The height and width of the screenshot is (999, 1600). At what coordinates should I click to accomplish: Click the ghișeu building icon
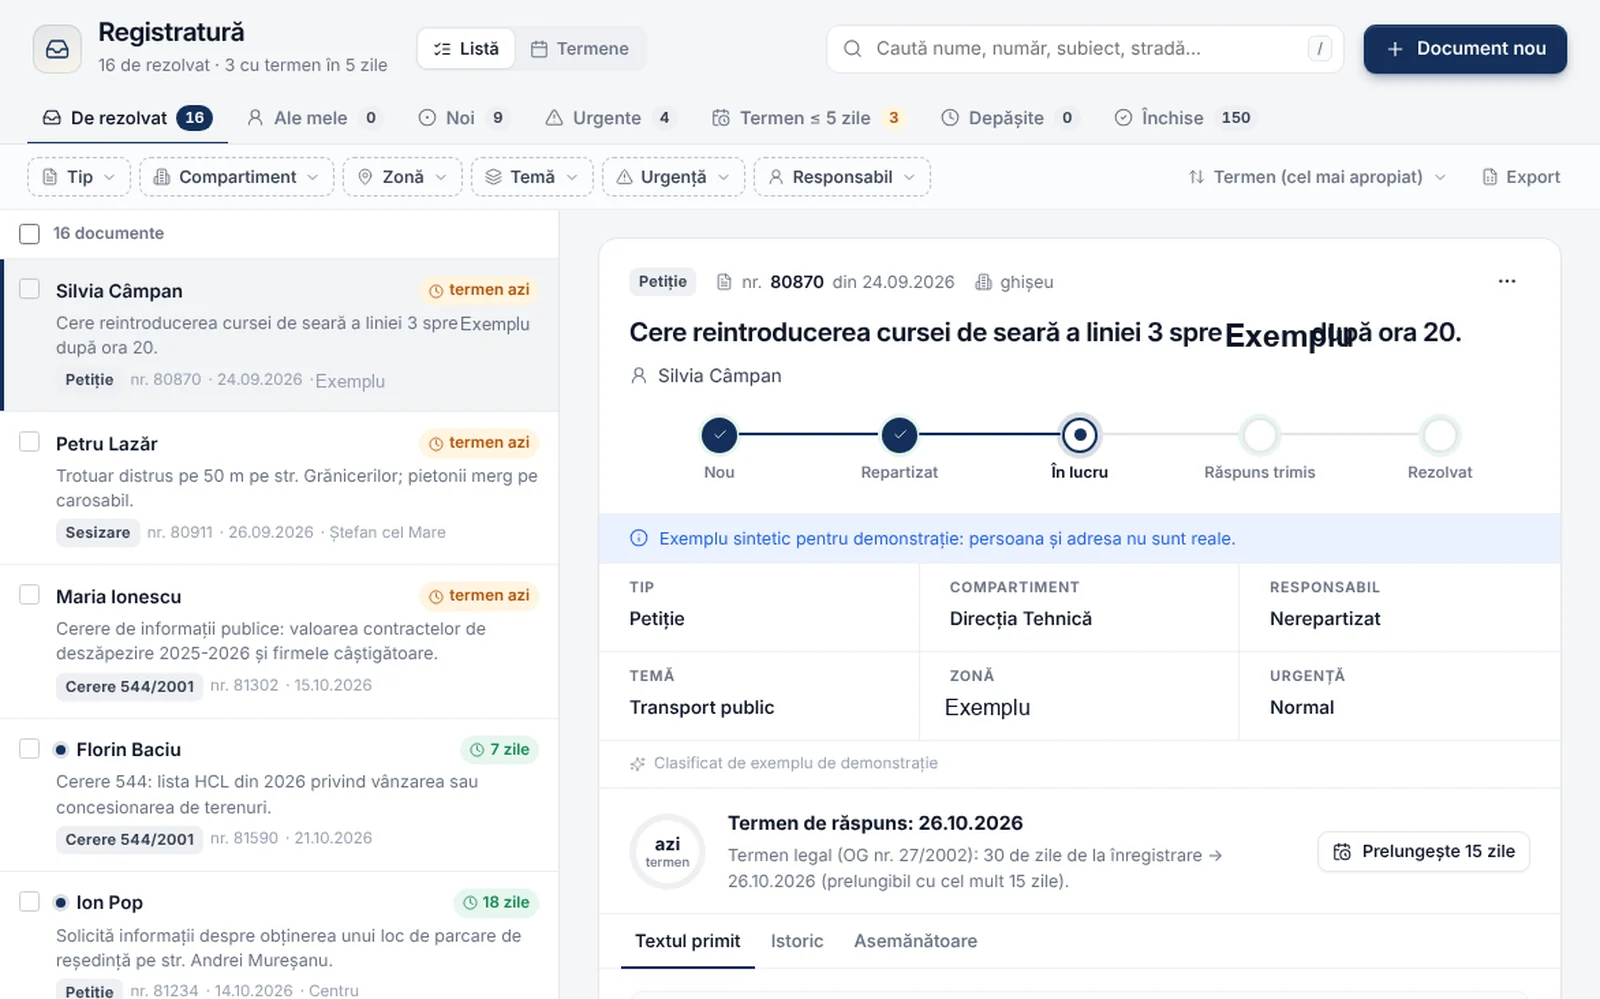tap(984, 282)
